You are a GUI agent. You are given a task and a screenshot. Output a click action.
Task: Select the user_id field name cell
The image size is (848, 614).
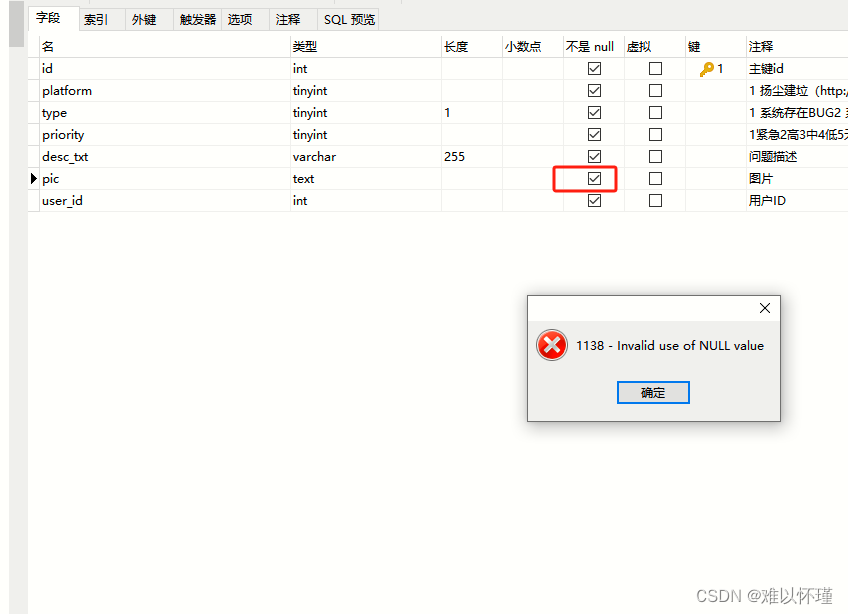[x=165, y=201]
